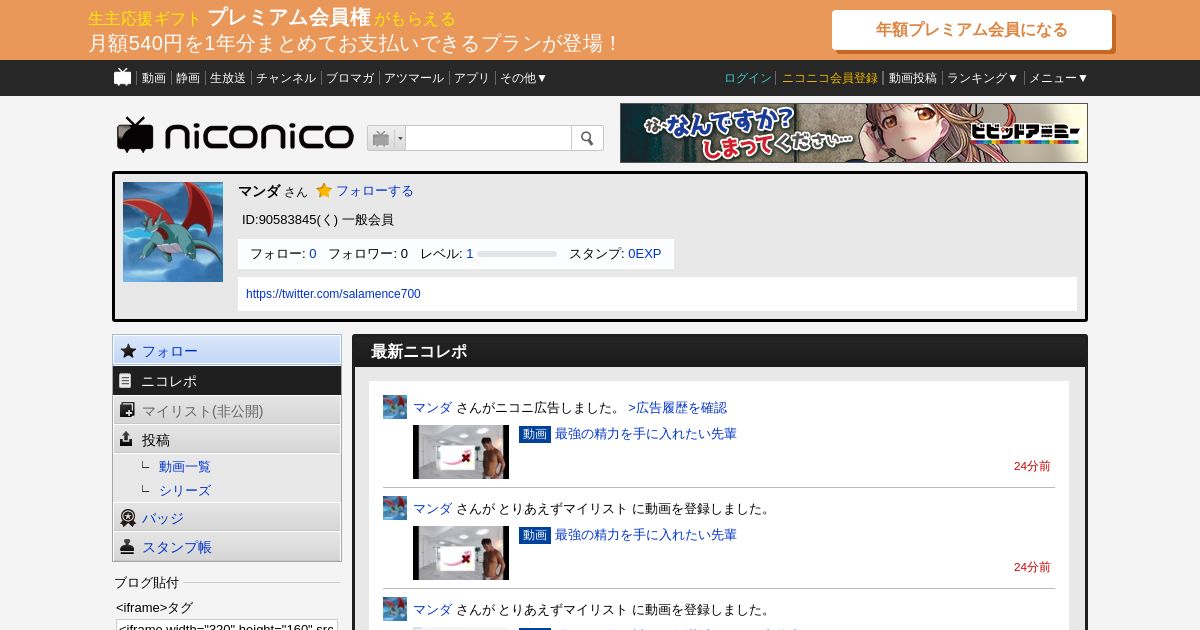Open the niconico logo homepage link
This screenshot has width=1200, height=630.
235,136
